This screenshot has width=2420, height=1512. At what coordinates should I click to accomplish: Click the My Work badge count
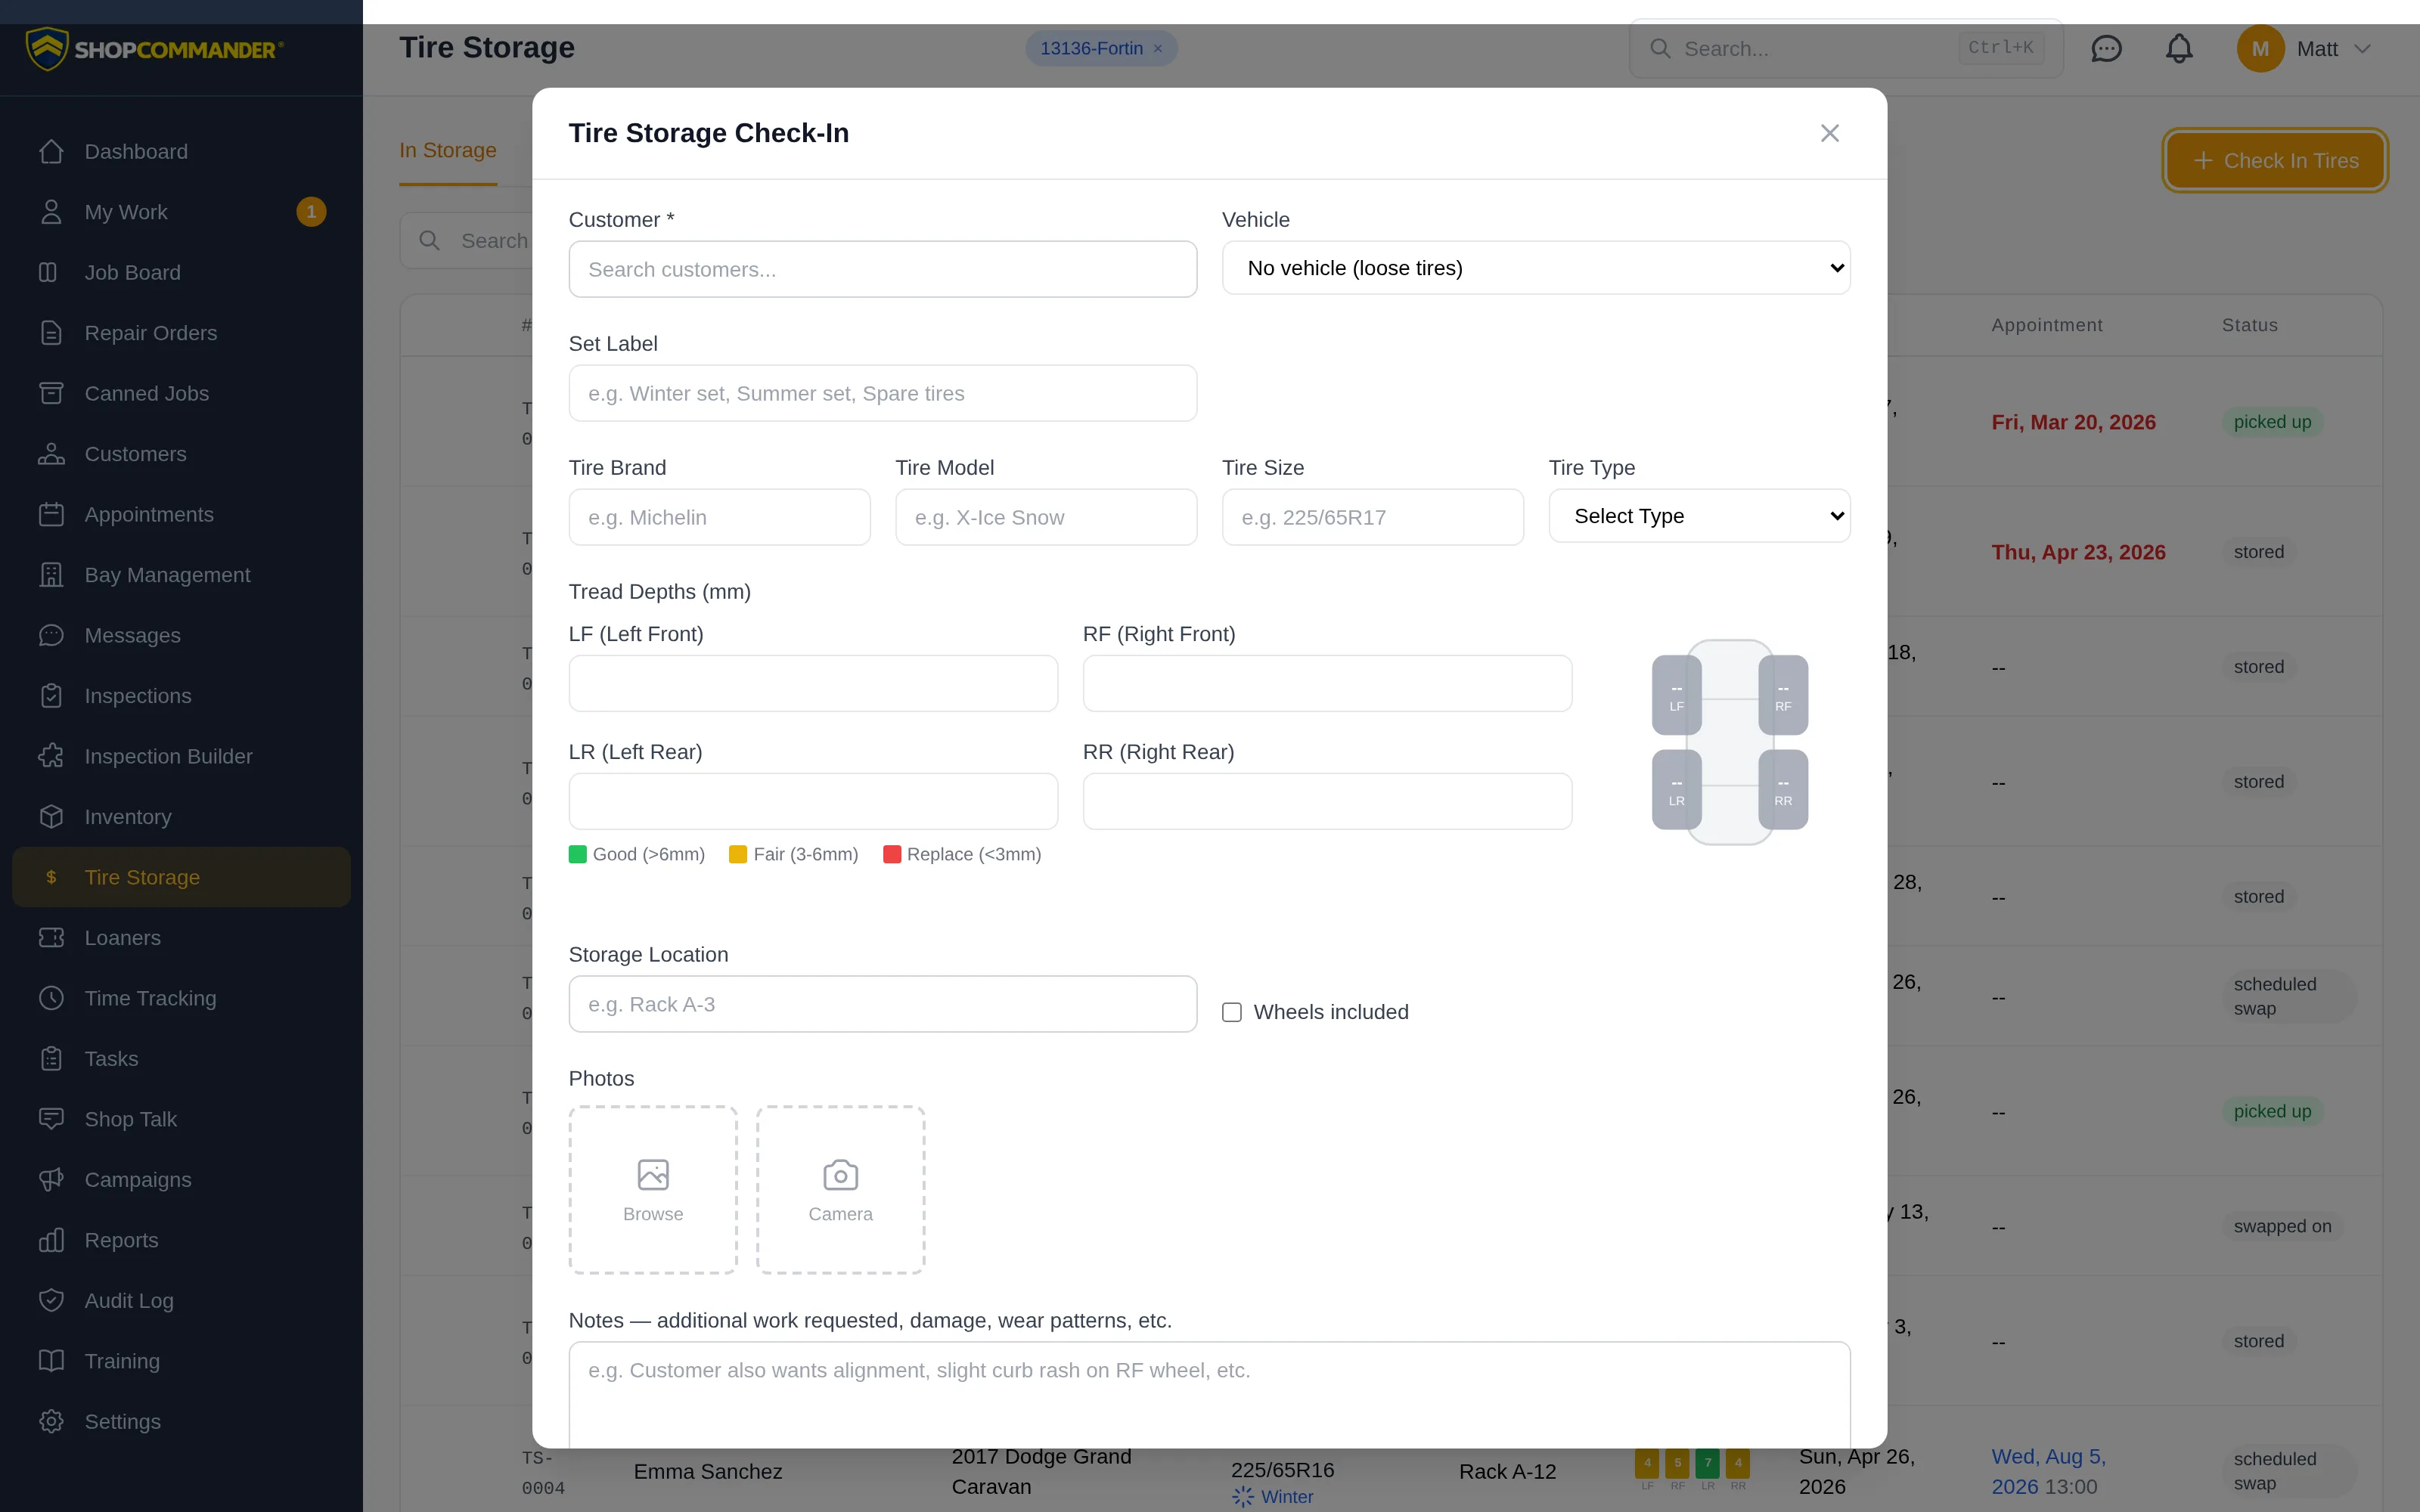[311, 212]
